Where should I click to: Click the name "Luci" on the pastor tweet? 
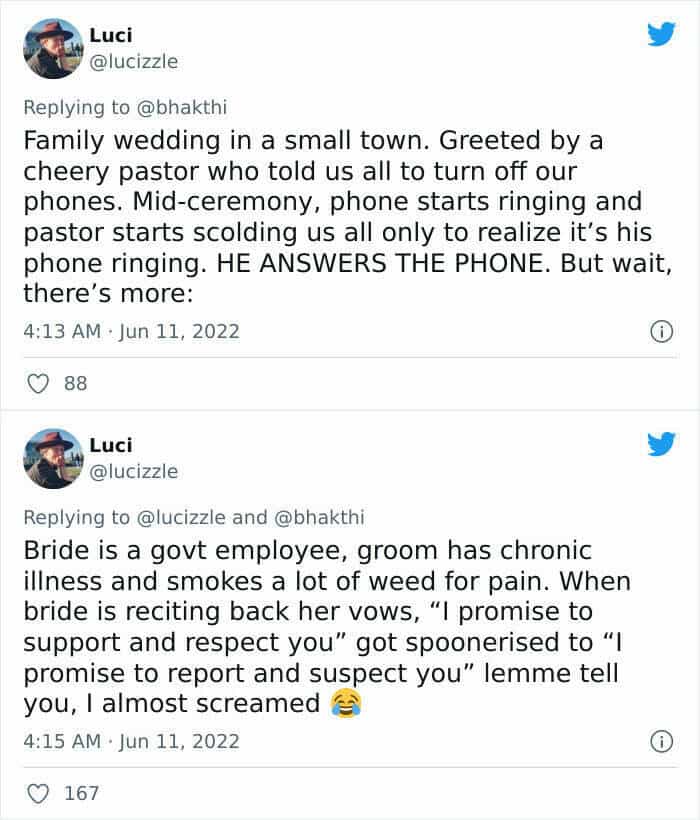[x=110, y=35]
